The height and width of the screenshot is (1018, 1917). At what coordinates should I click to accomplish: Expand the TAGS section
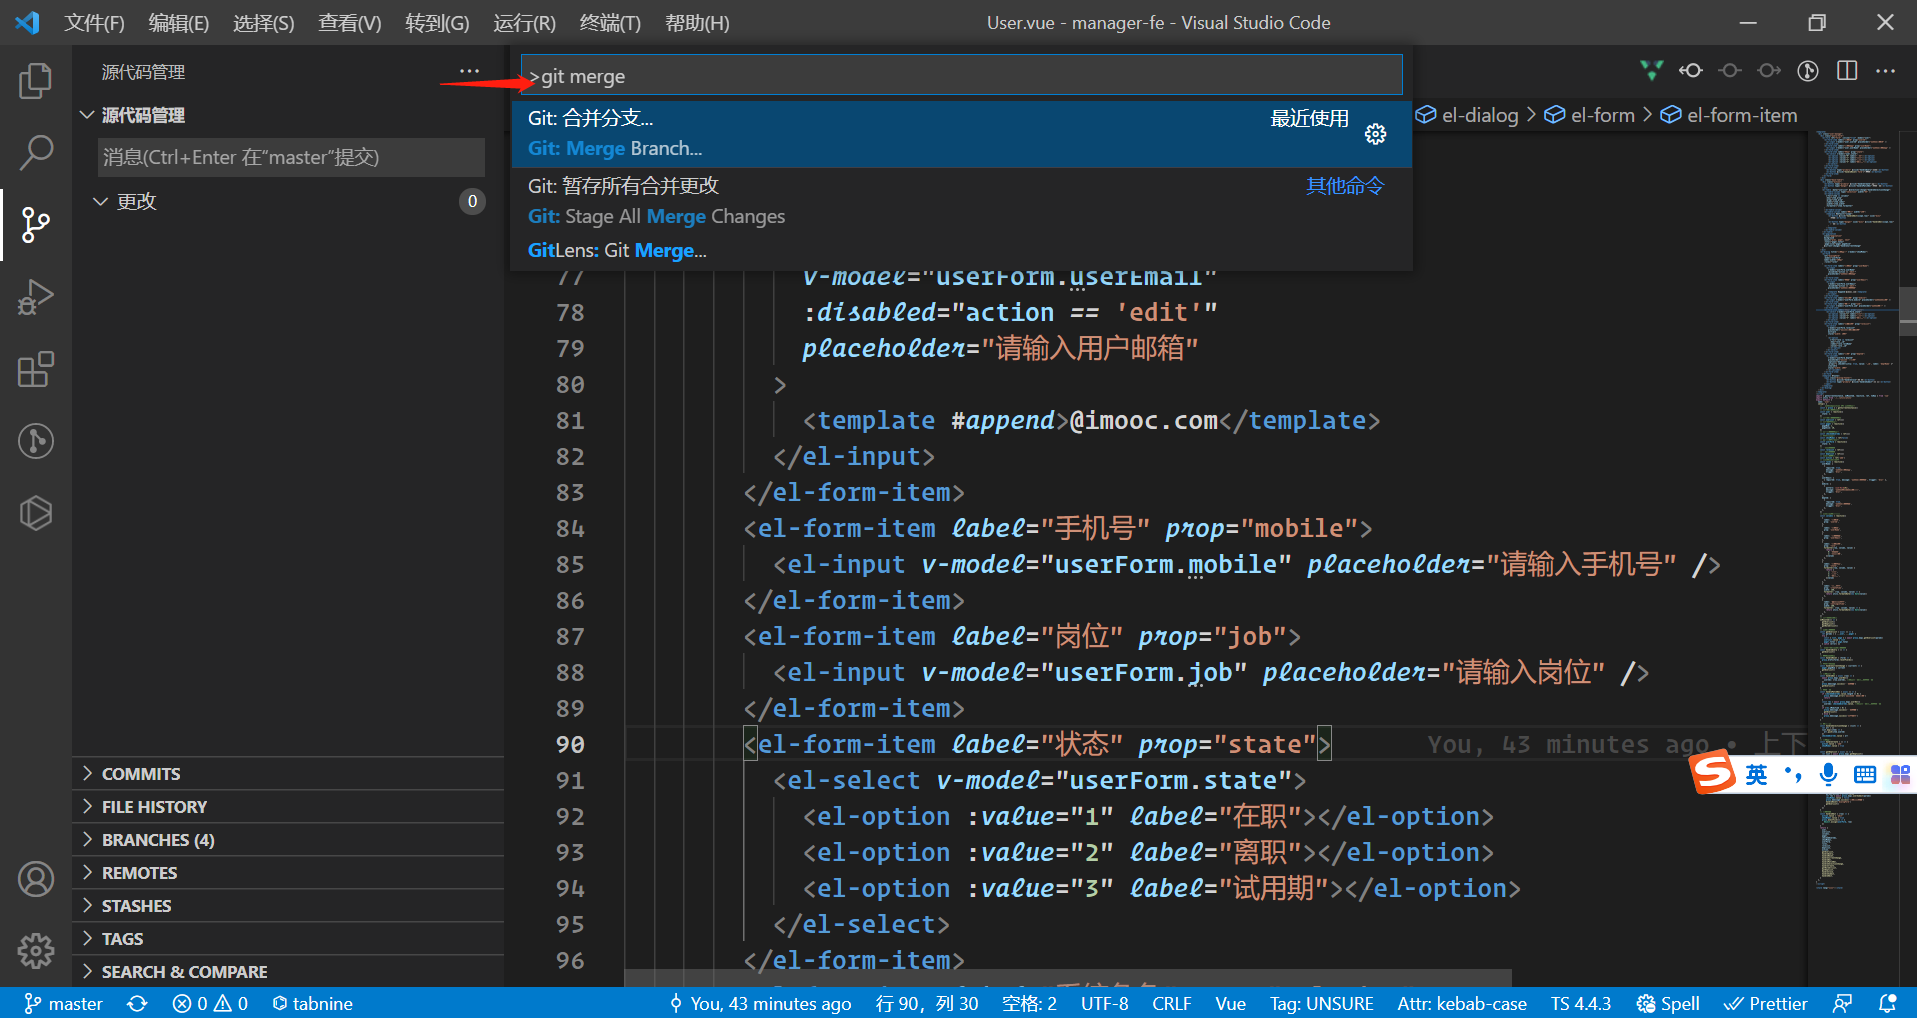tap(288, 939)
